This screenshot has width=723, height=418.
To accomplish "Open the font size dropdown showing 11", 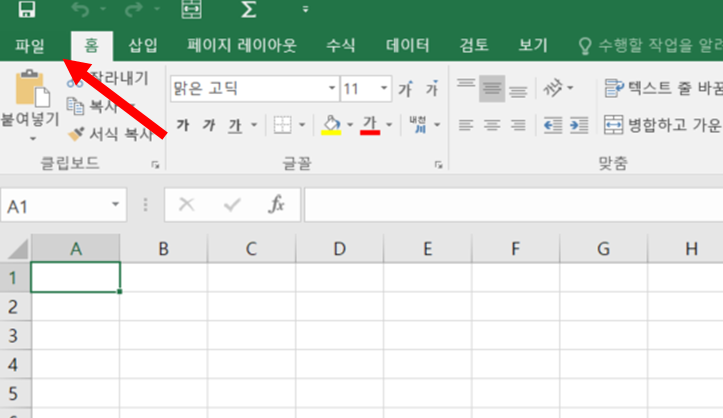I will 384,88.
